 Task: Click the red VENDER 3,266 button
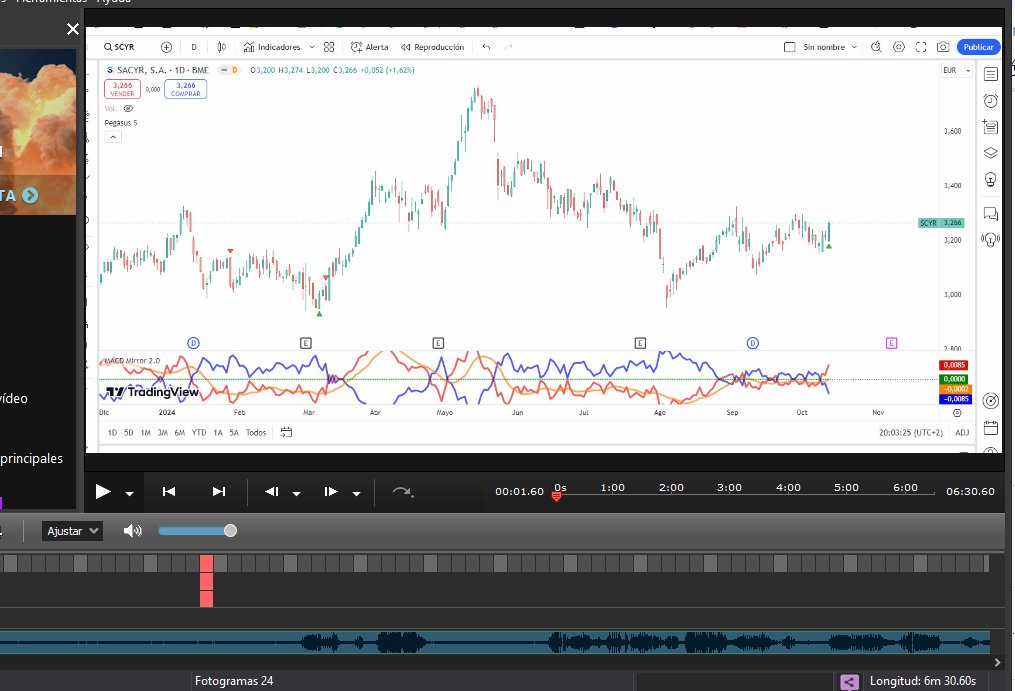[122, 89]
